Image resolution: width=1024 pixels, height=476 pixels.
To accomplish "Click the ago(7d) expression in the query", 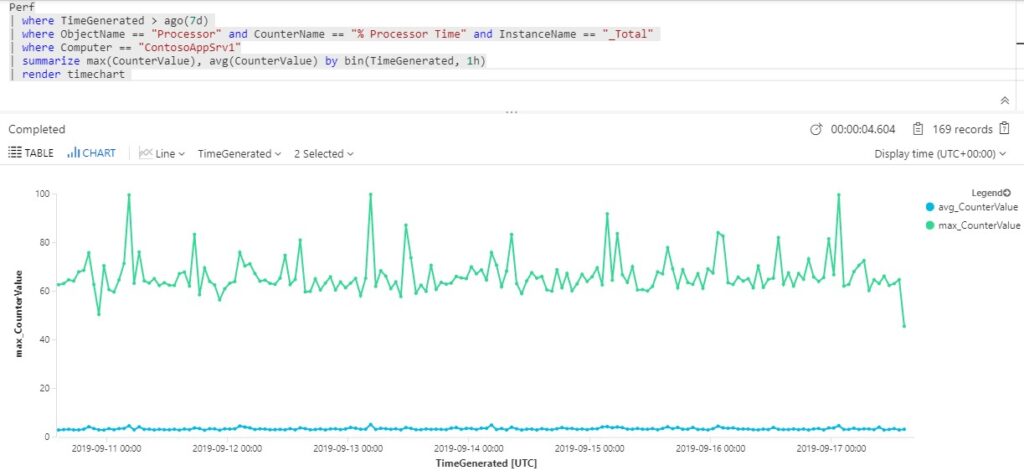I will 184,20.
